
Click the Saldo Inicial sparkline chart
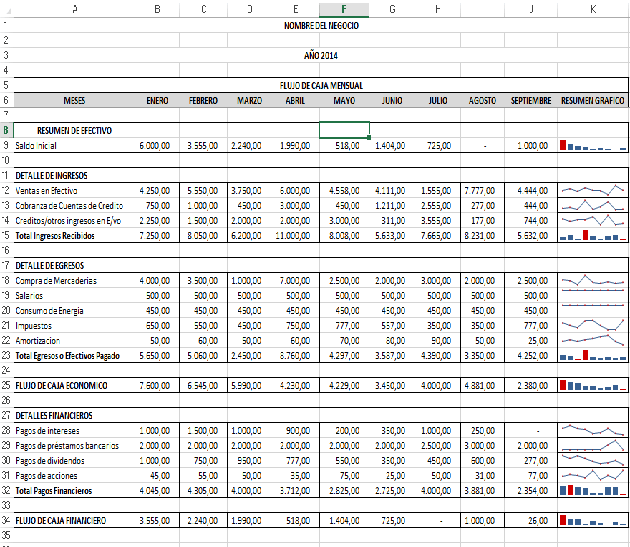[593, 145]
